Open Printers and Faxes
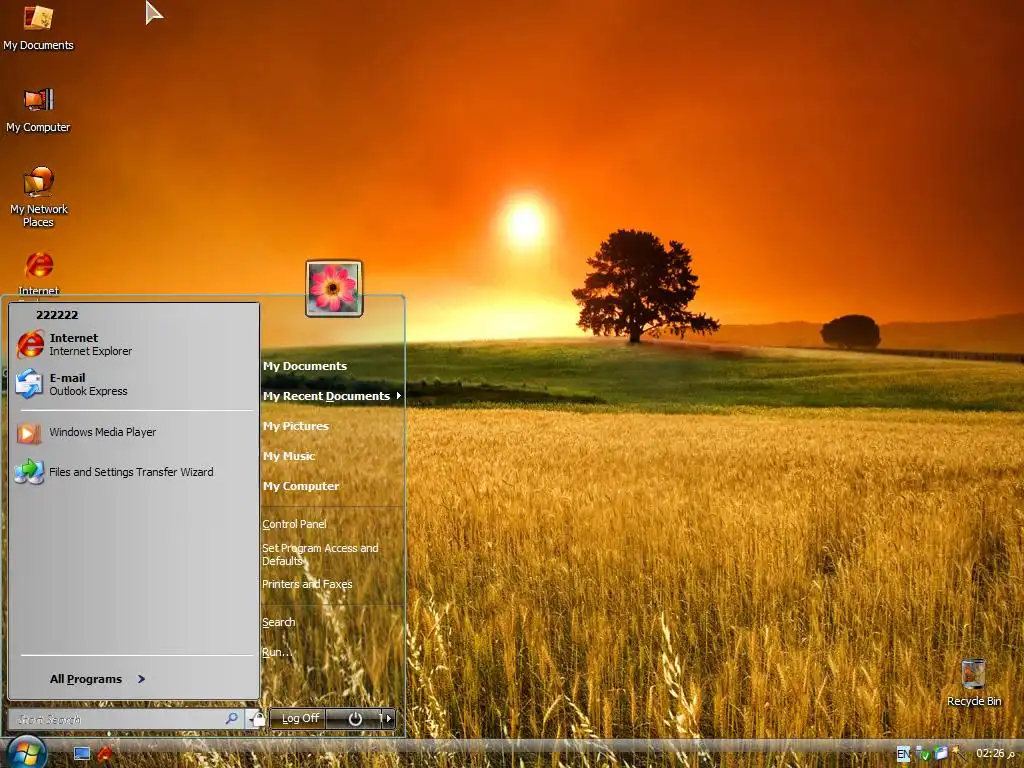1024x768 pixels. (x=307, y=584)
